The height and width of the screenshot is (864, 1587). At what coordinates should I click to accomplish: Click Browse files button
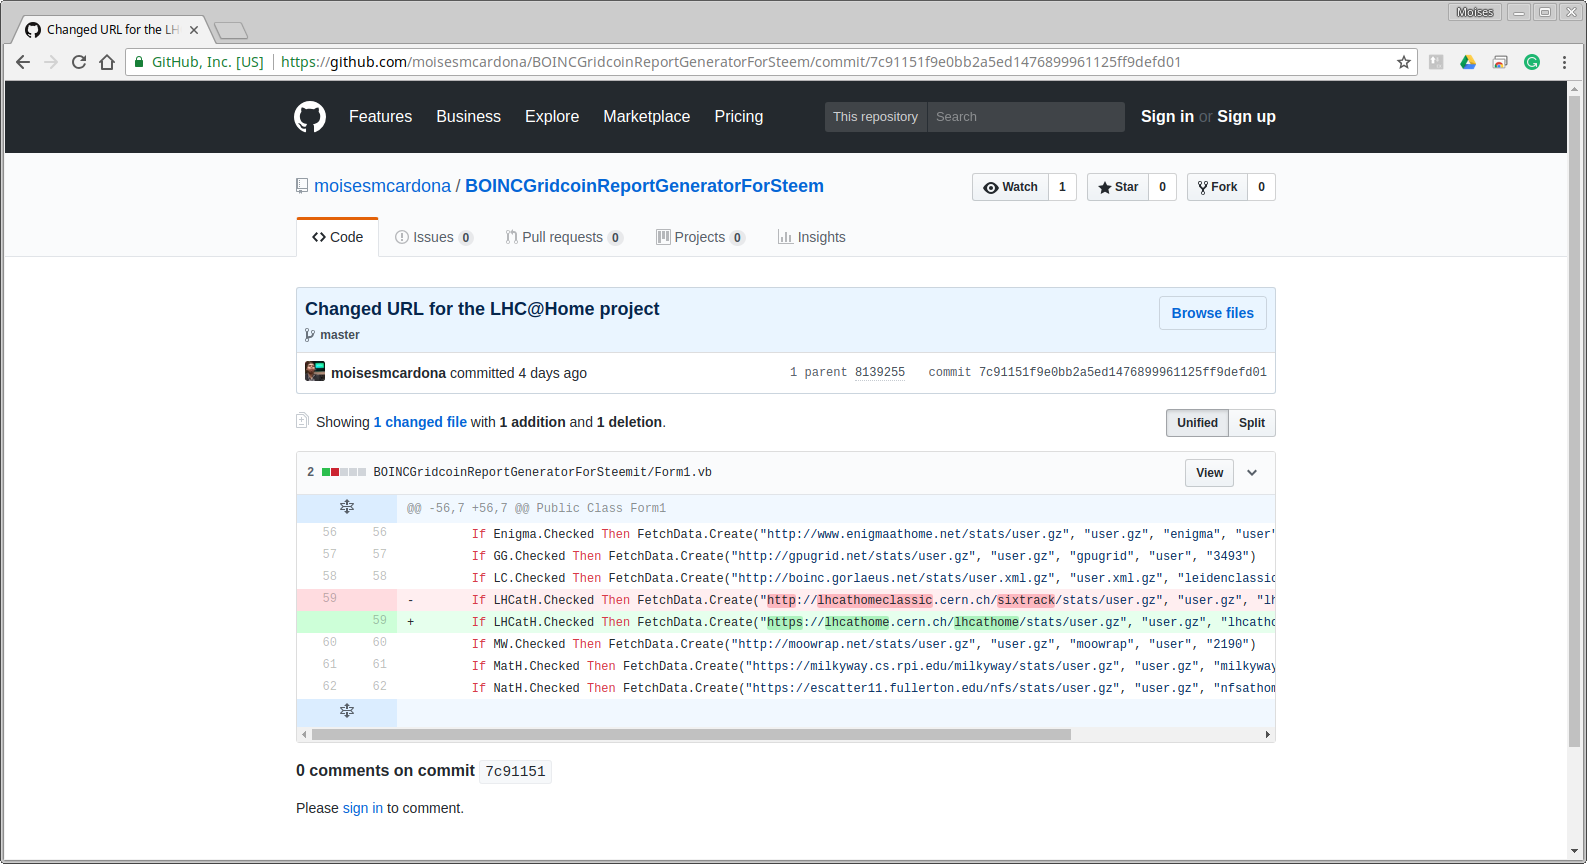[1212, 313]
